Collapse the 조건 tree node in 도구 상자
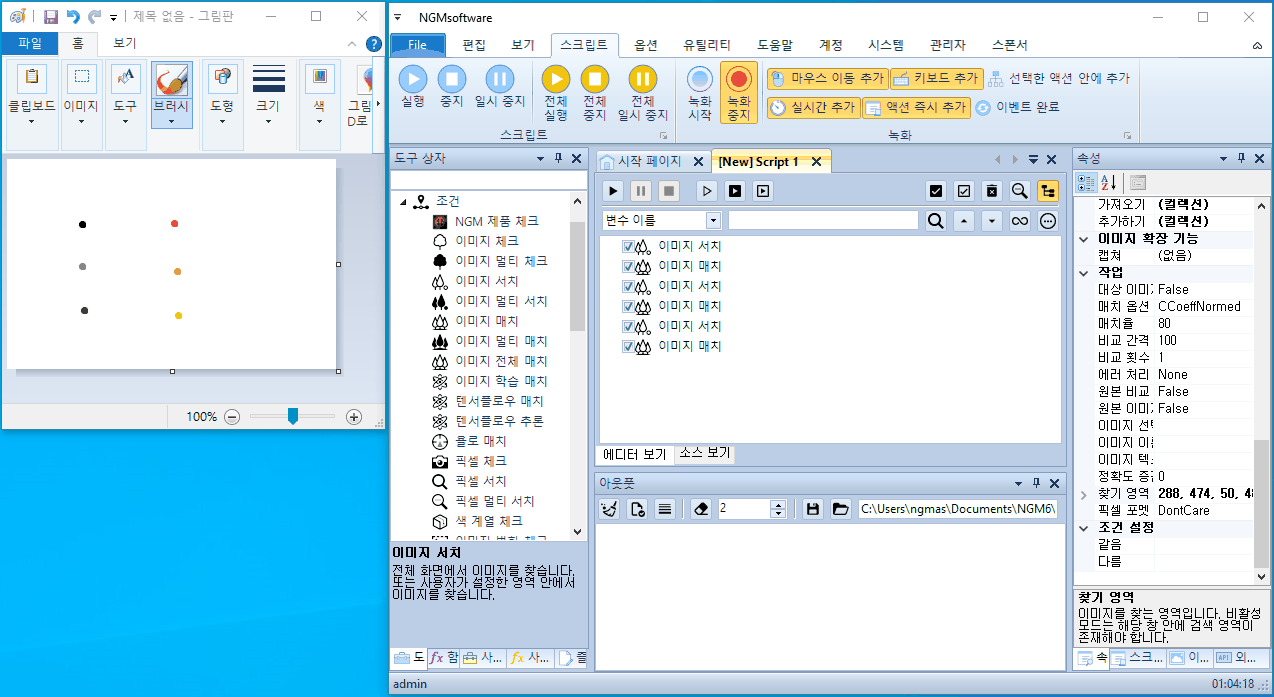The image size is (1274, 697). point(403,201)
